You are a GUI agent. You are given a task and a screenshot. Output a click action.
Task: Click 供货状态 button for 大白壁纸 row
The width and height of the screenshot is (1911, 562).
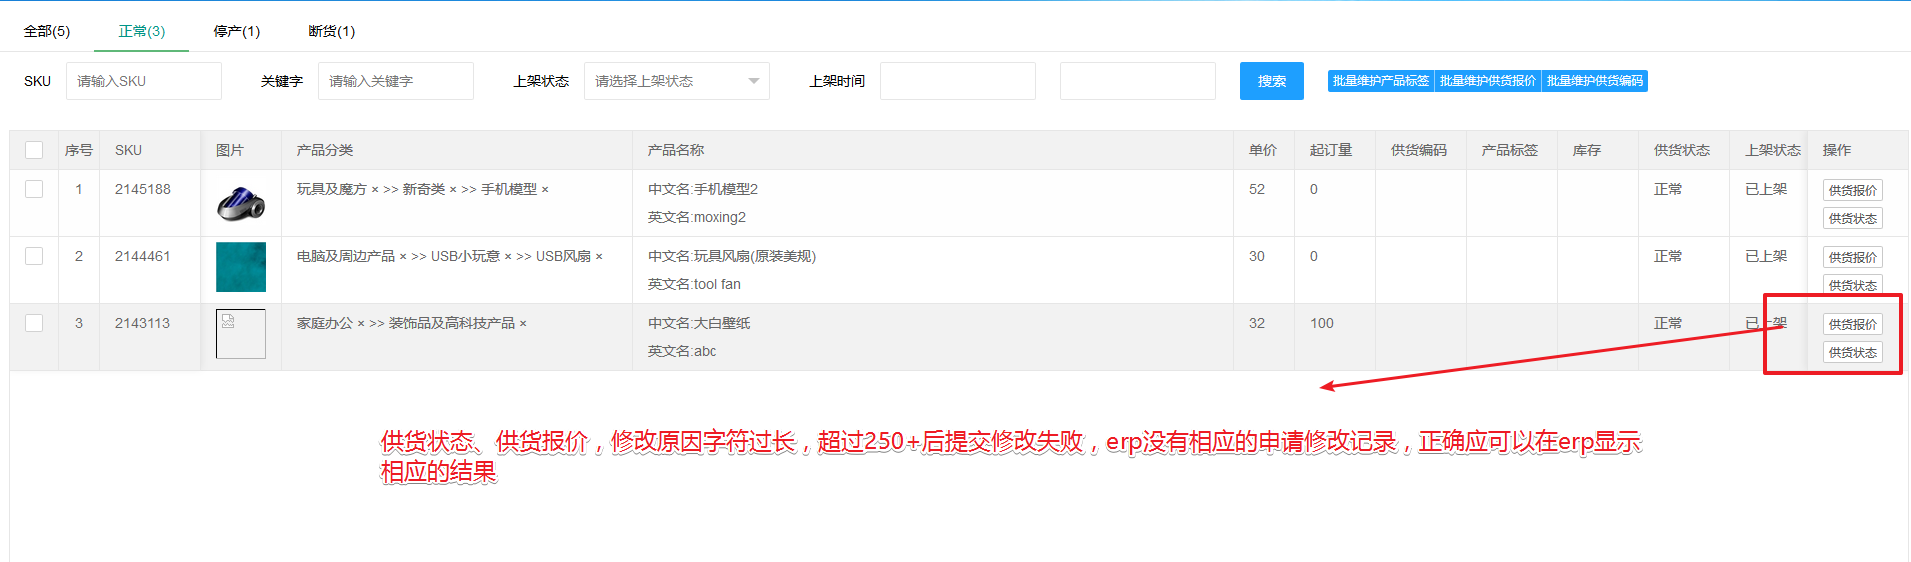pyautogui.click(x=1853, y=352)
